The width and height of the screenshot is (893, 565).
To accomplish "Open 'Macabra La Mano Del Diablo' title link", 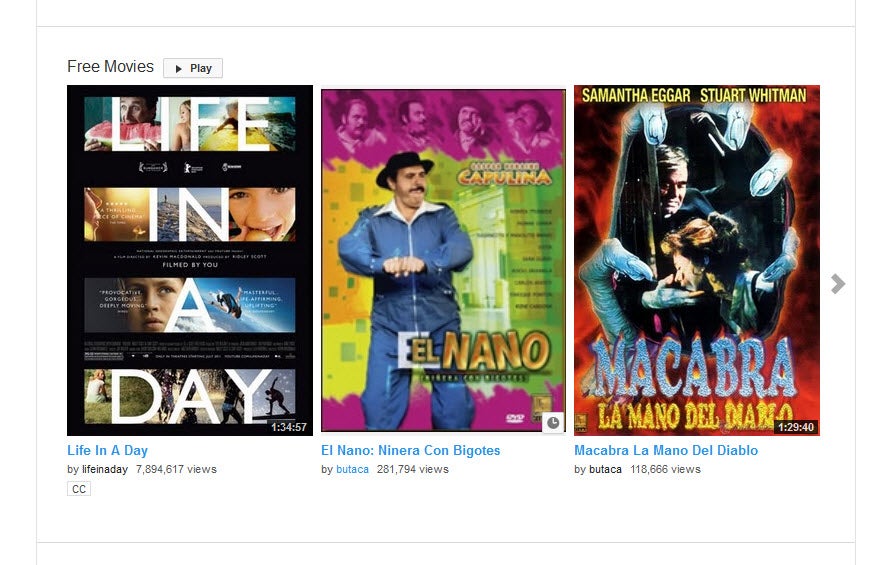I will [665, 450].
